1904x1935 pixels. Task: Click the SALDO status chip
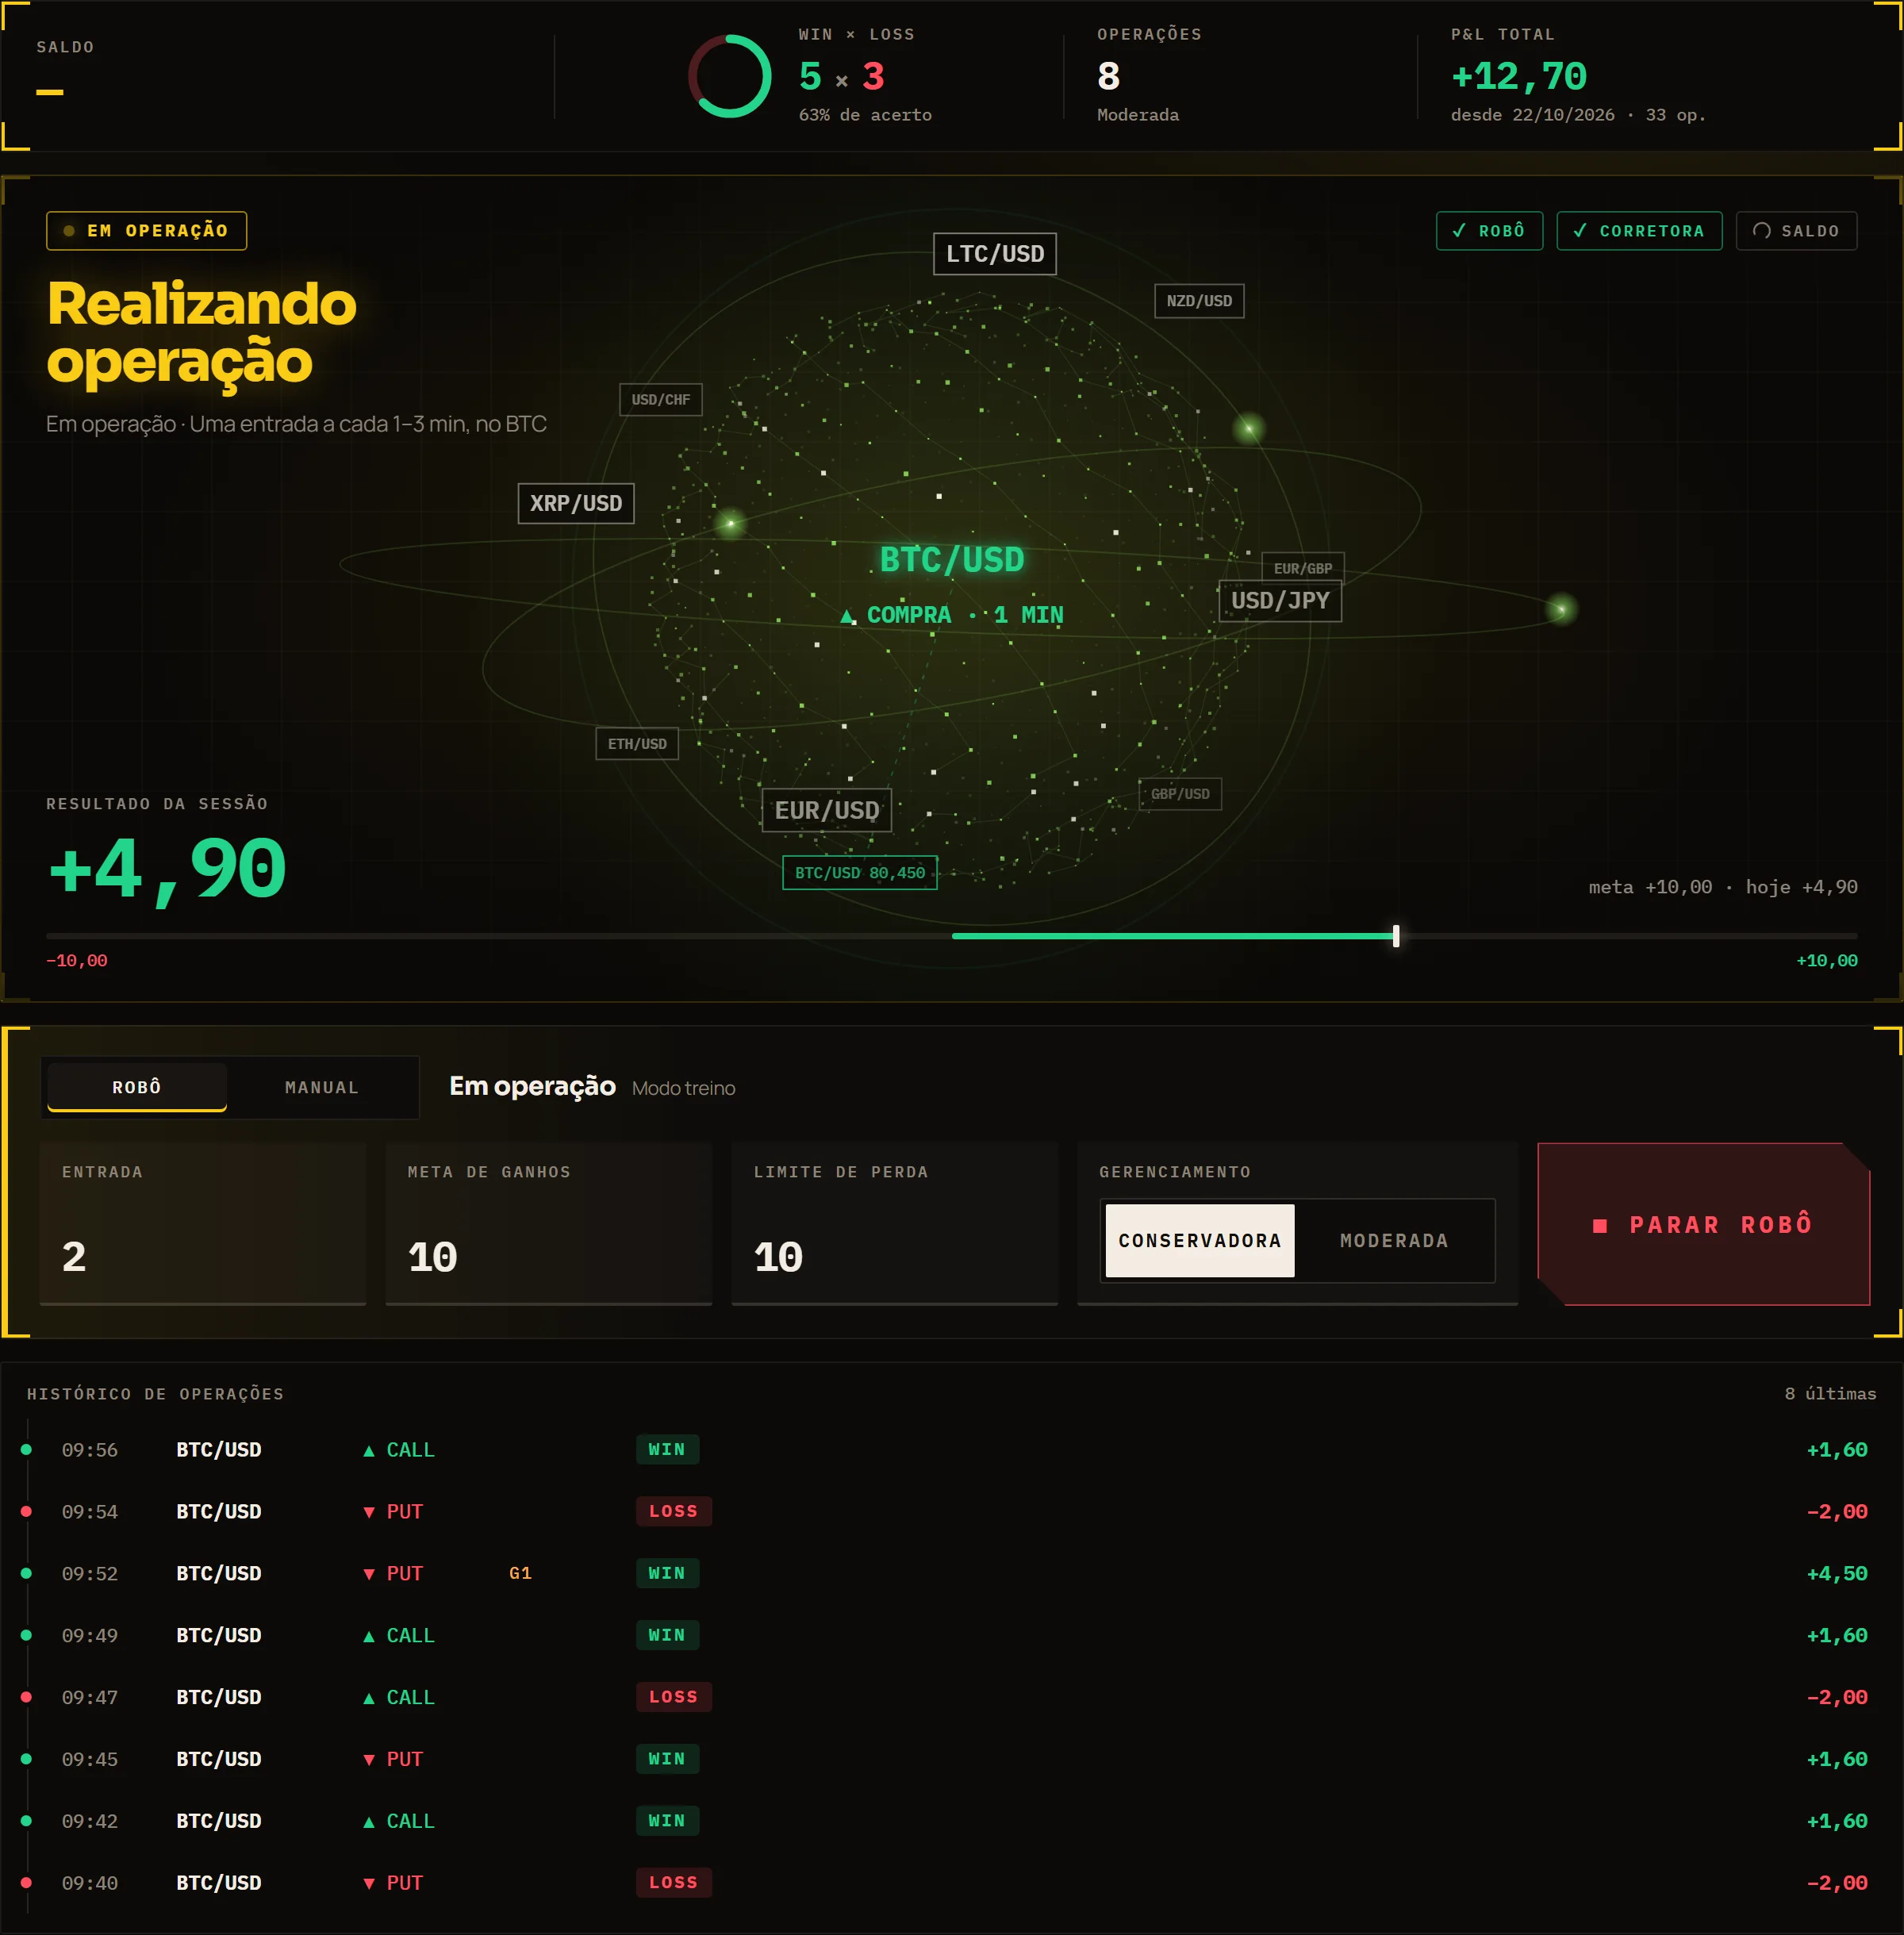tap(1796, 231)
